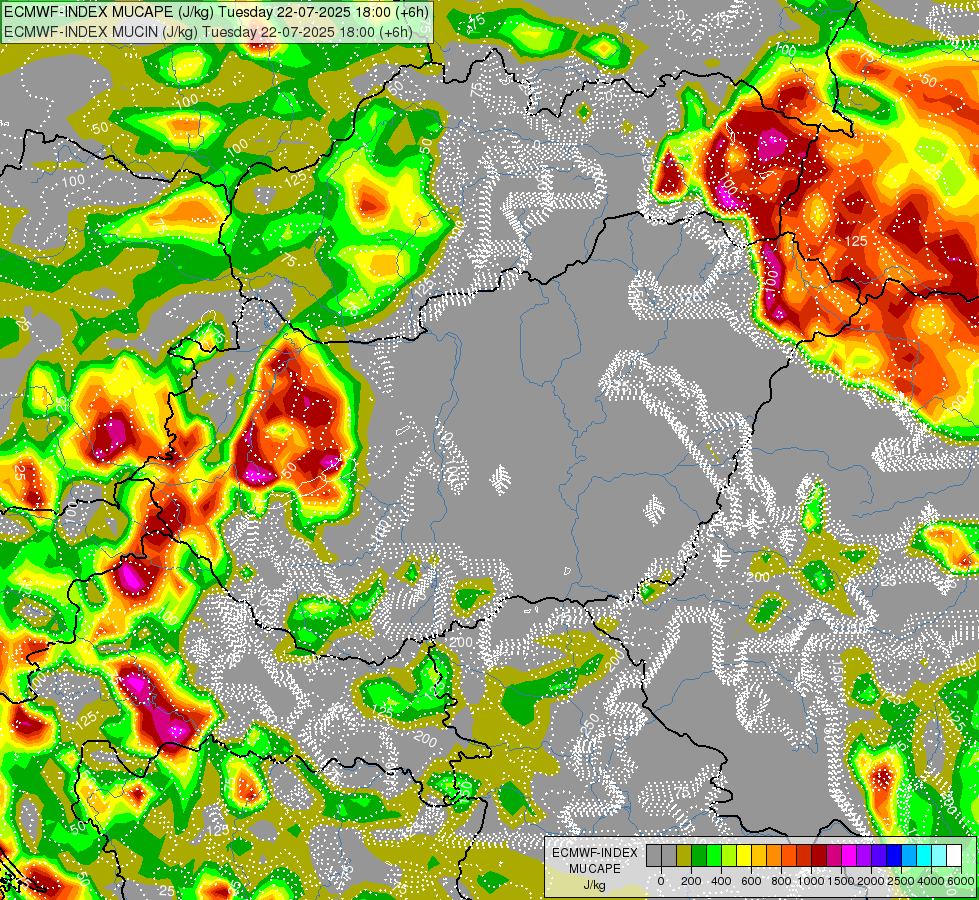The width and height of the screenshot is (979, 900).
Task: Click the violet swatch right of the 2000 tick
Action: 880,855
